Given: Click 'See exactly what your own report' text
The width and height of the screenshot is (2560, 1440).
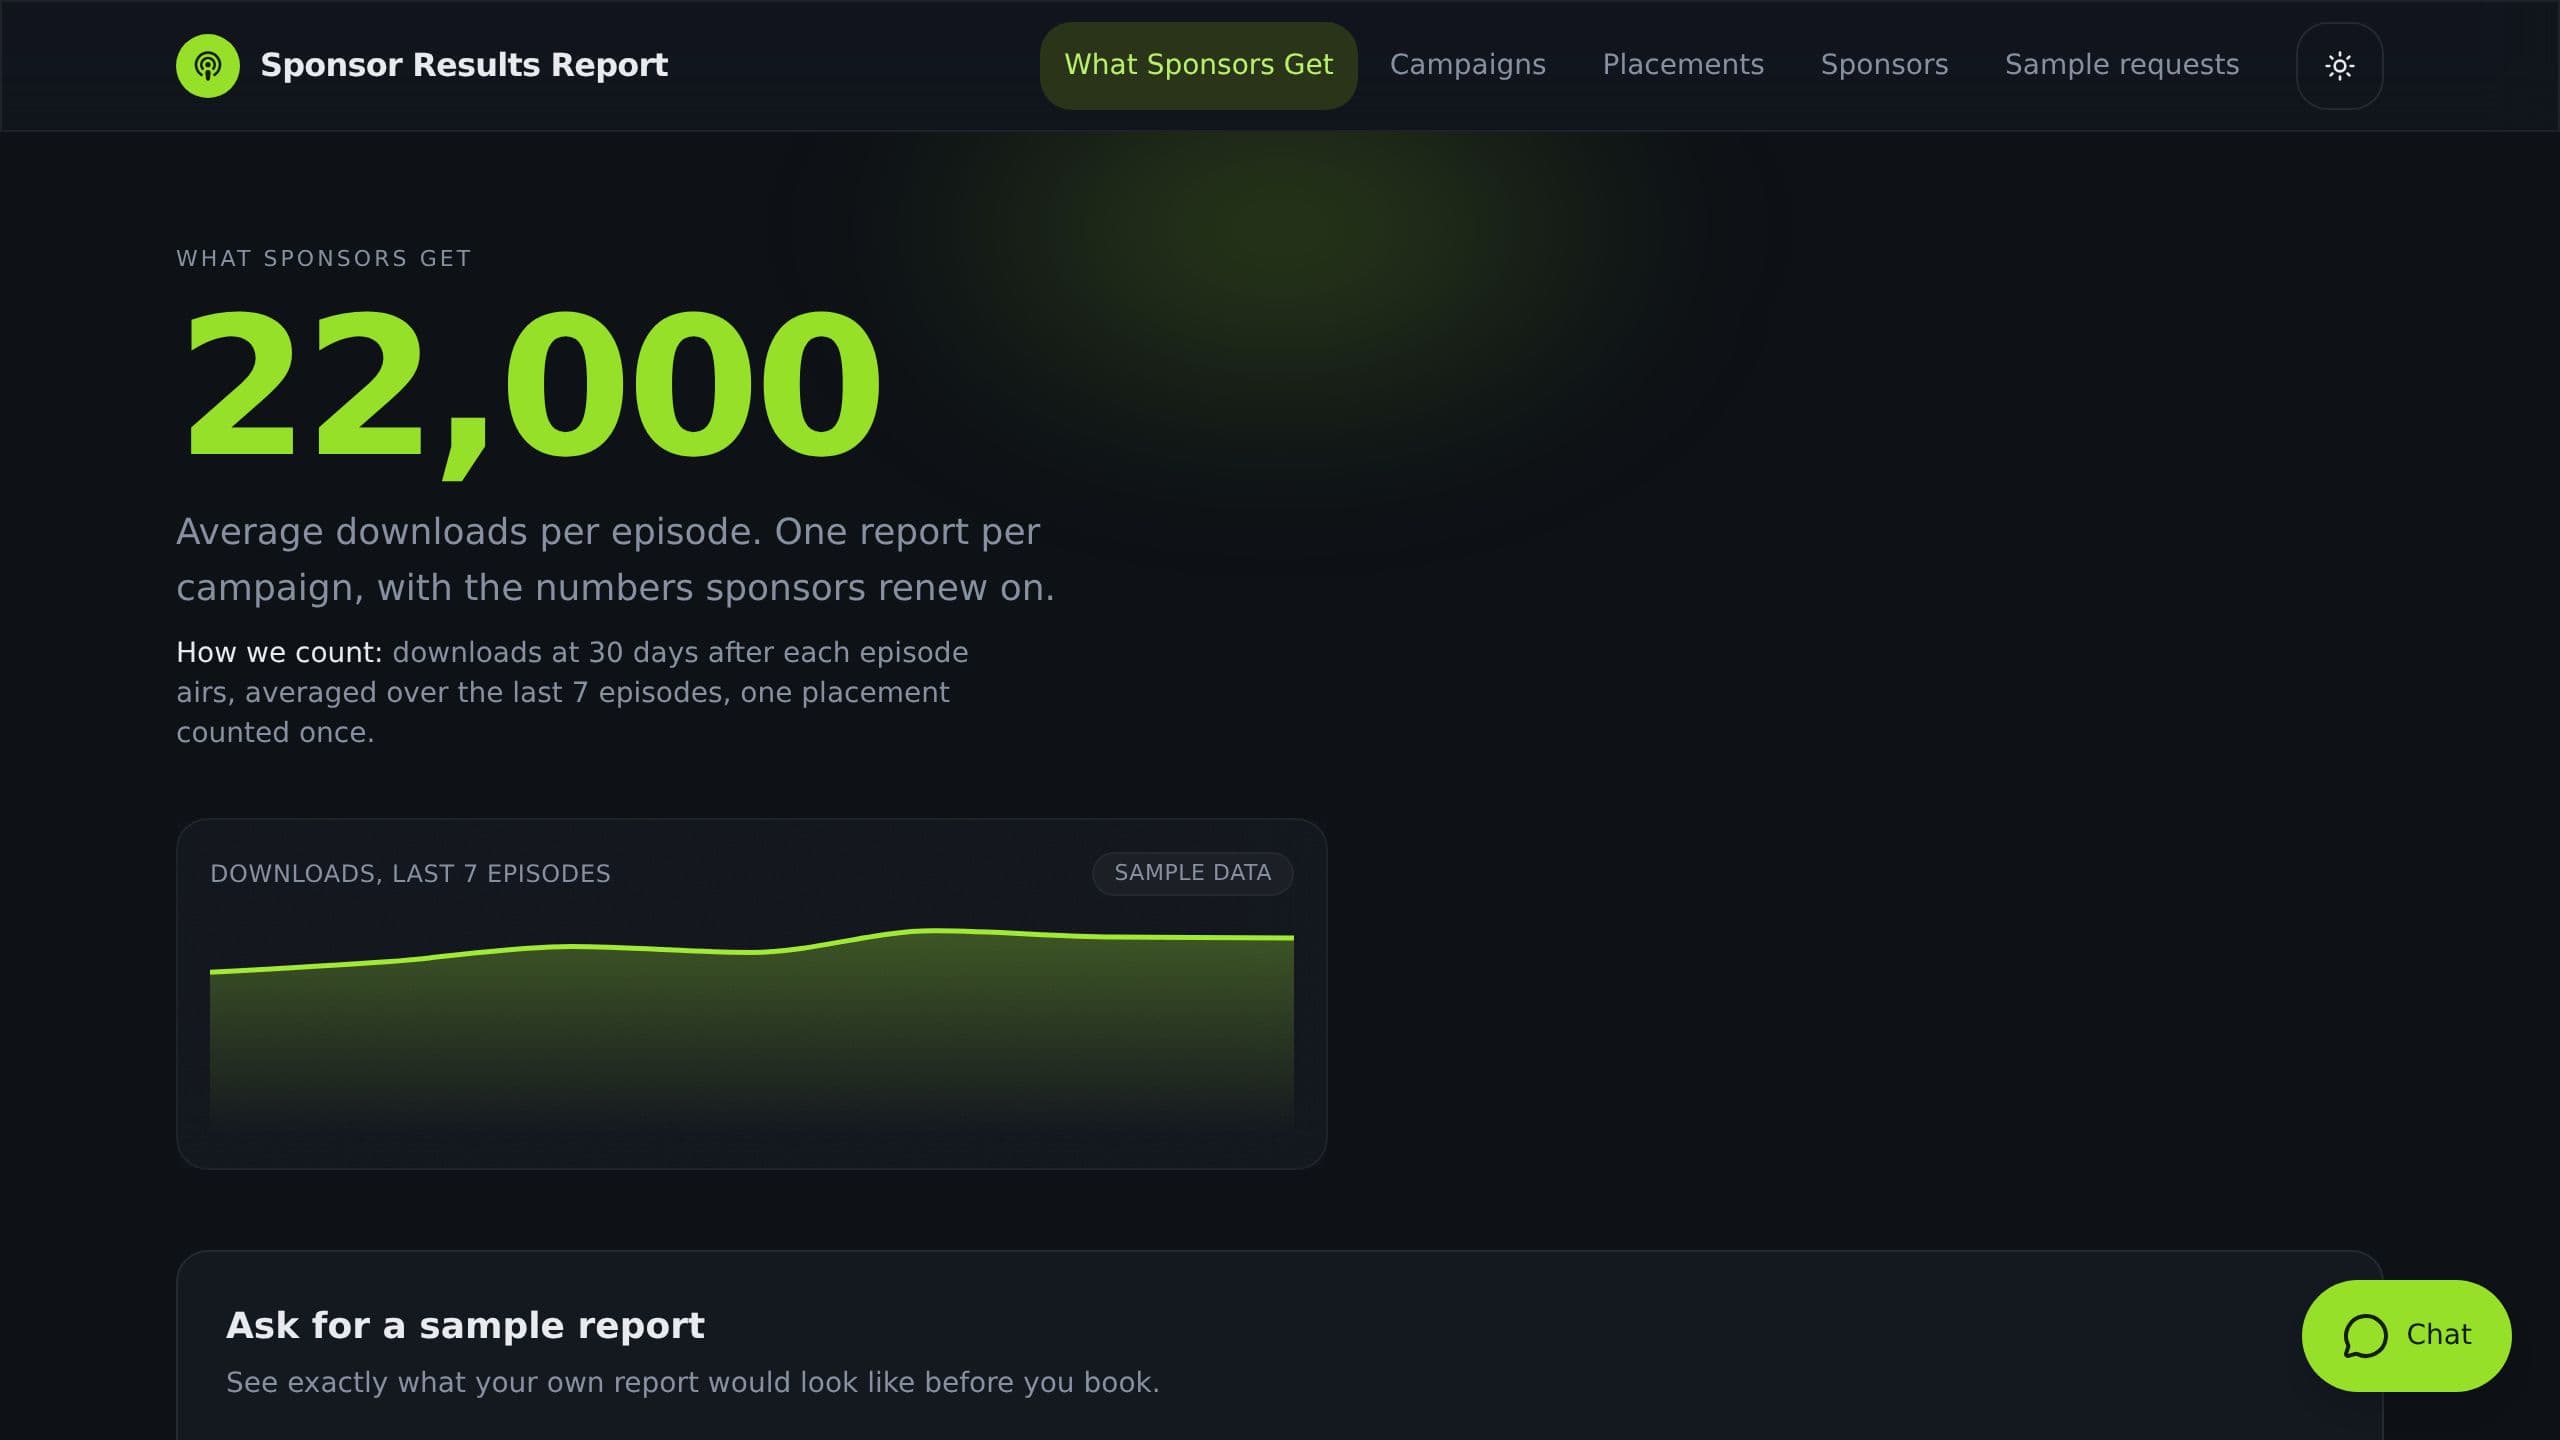Looking at the screenshot, I should coord(692,1383).
